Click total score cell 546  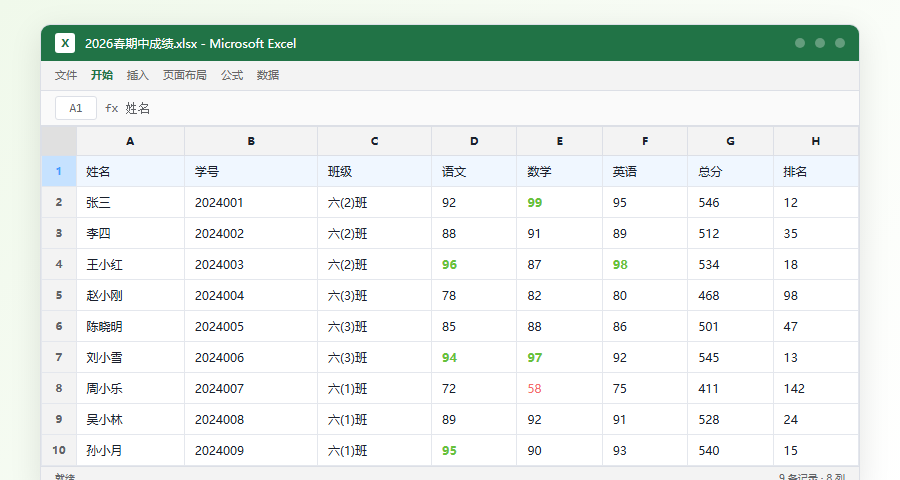pos(731,202)
